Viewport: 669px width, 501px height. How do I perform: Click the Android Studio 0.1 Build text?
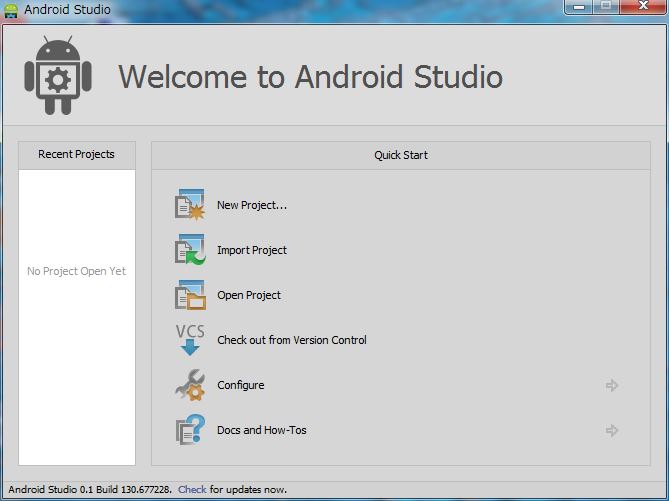[90, 489]
